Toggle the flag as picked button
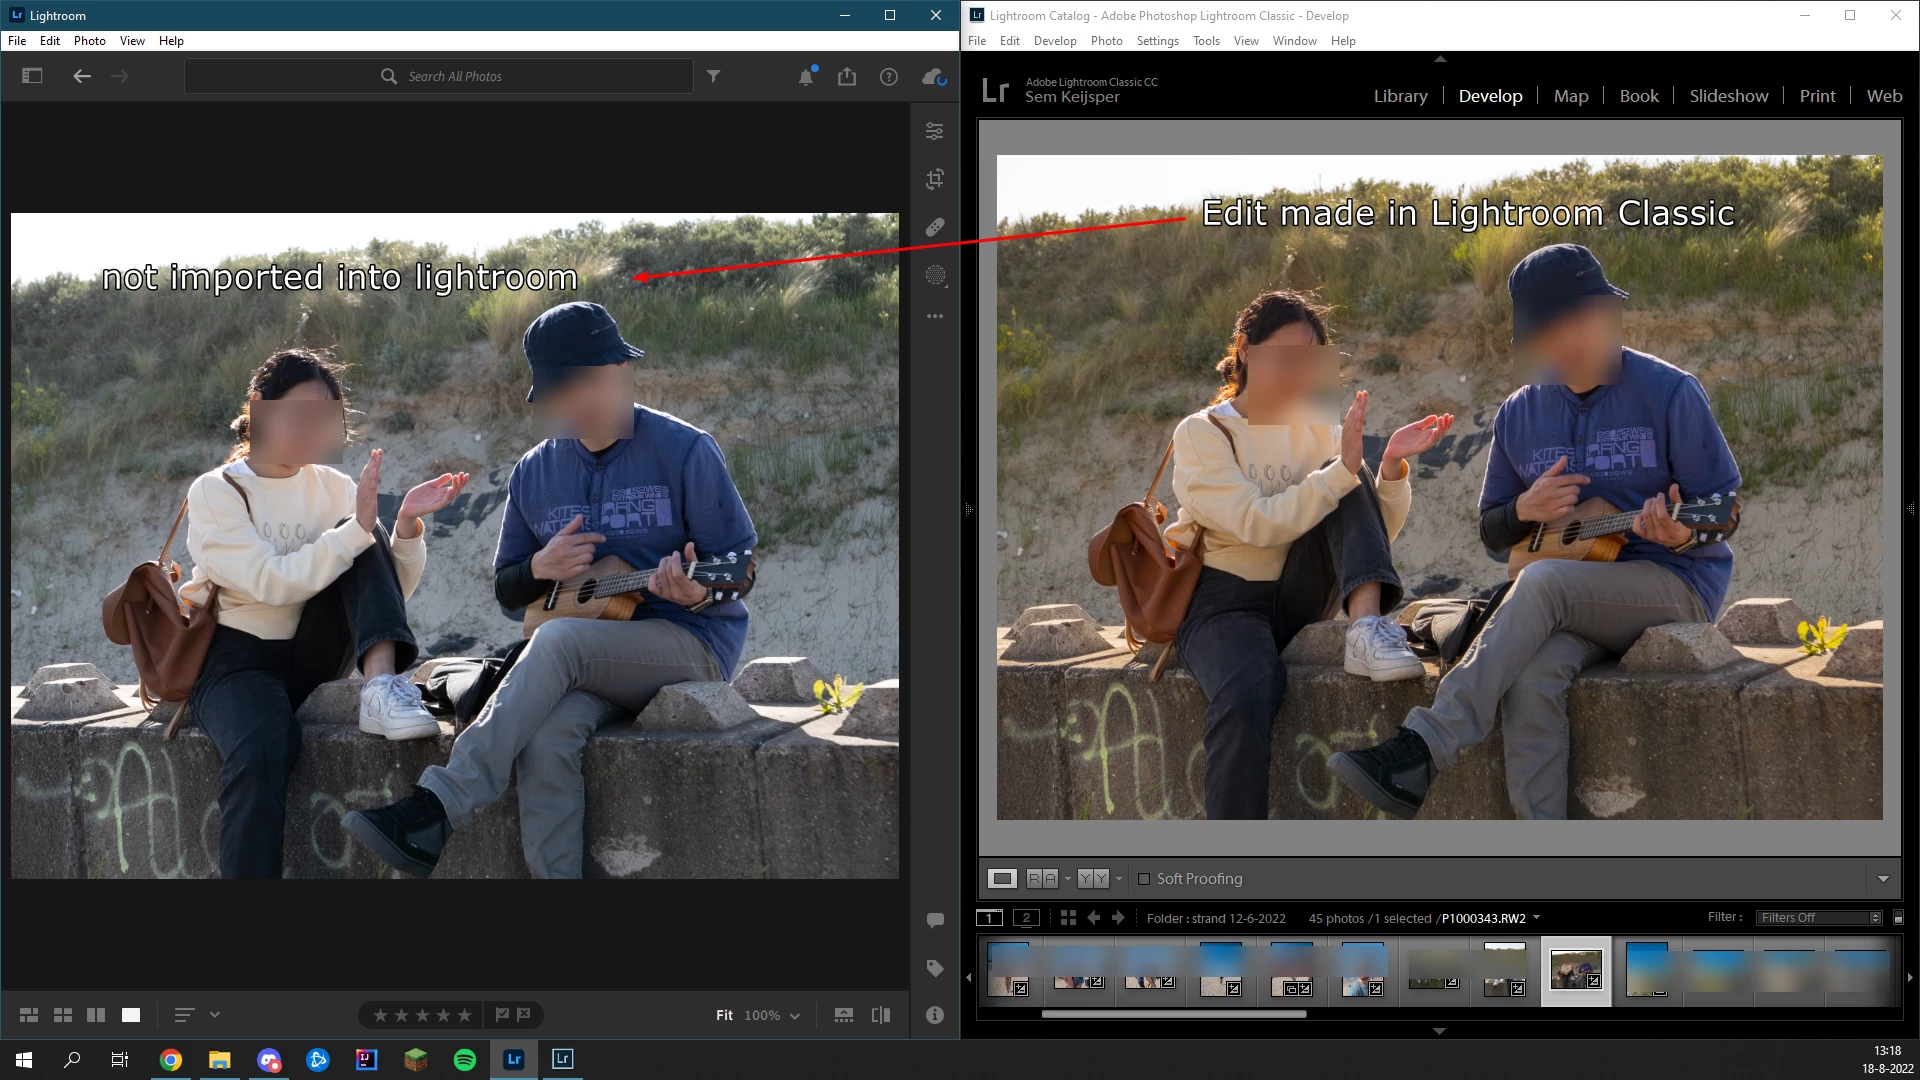The image size is (1920, 1080). pyautogui.click(x=502, y=1015)
